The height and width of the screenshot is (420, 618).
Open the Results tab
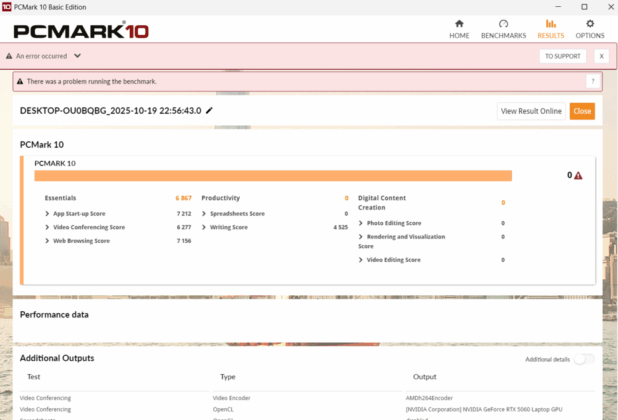[551, 29]
